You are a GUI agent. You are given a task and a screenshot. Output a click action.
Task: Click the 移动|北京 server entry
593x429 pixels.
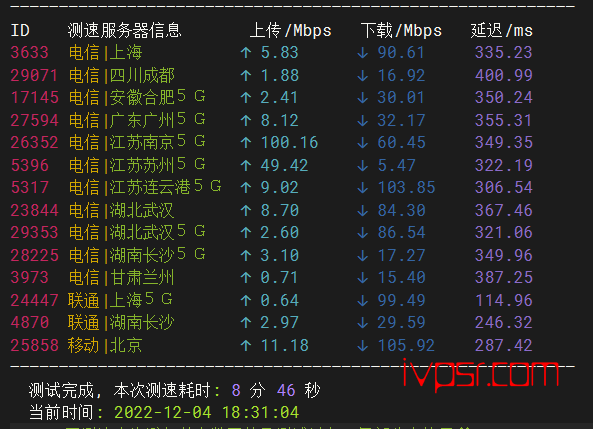tap(105, 345)
